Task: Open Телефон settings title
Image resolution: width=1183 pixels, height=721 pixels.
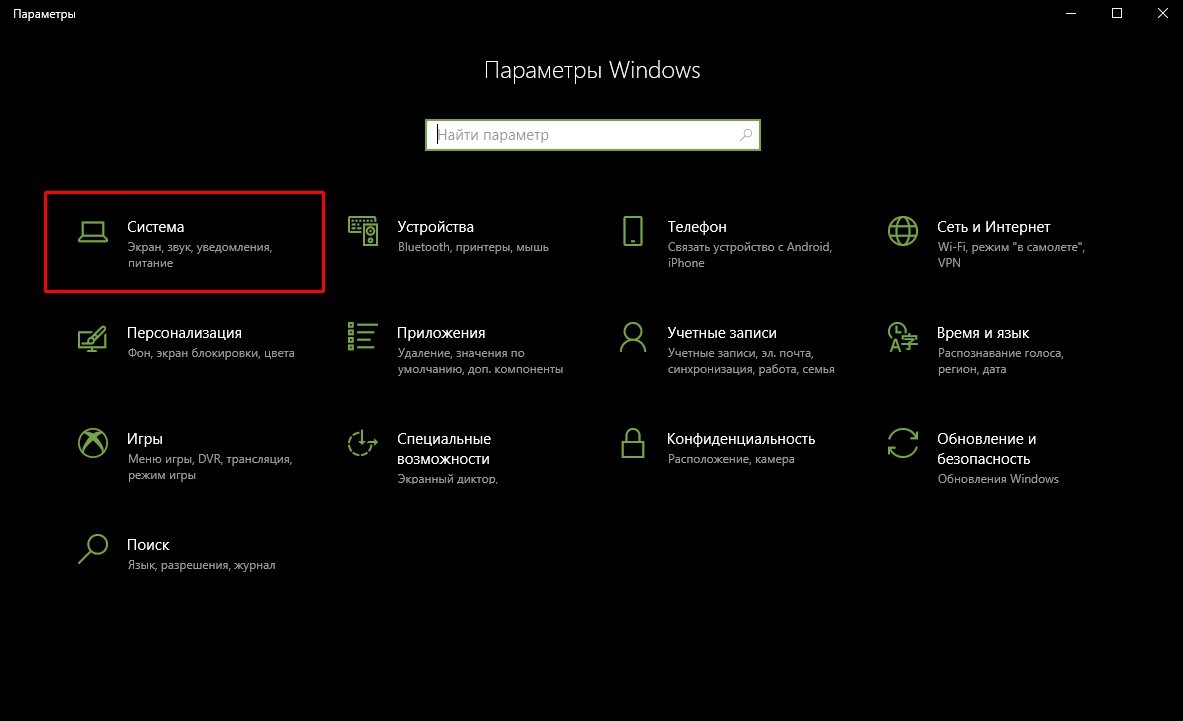Action: 697,227
